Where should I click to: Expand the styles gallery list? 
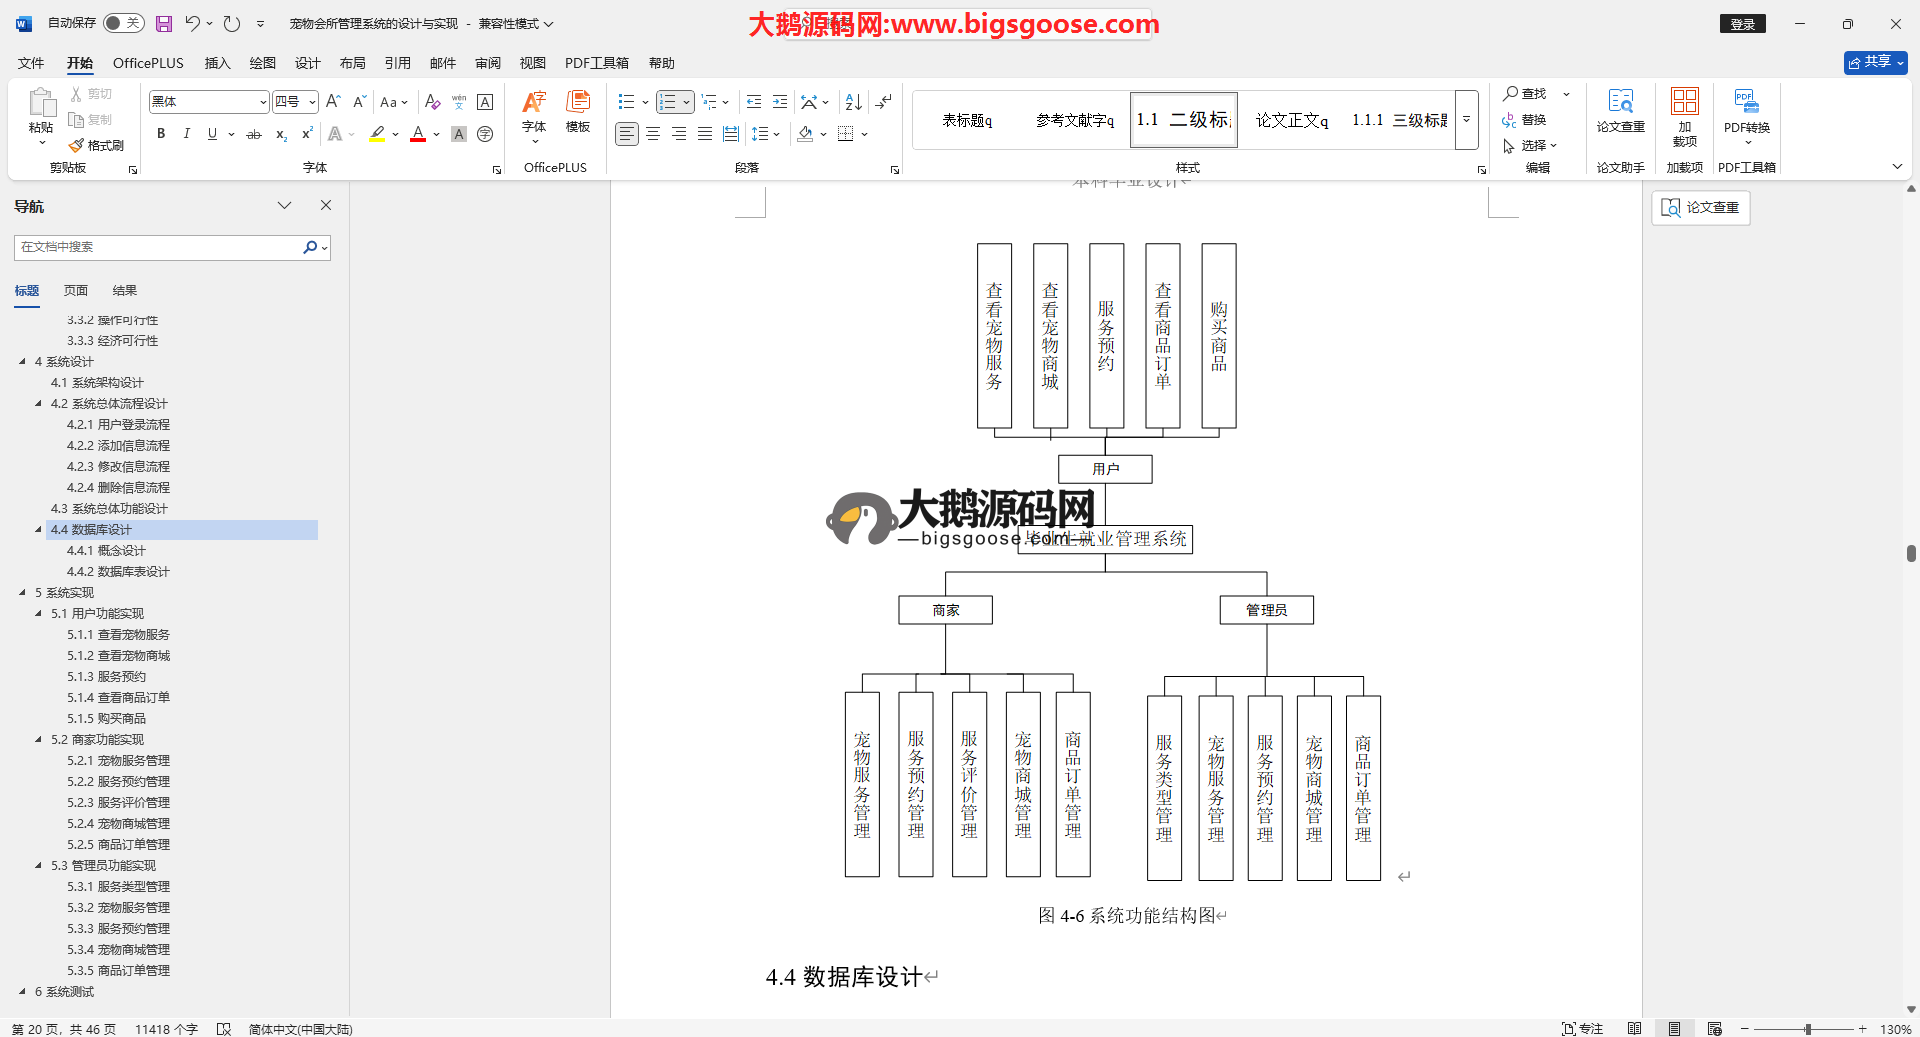point(1467,120)
